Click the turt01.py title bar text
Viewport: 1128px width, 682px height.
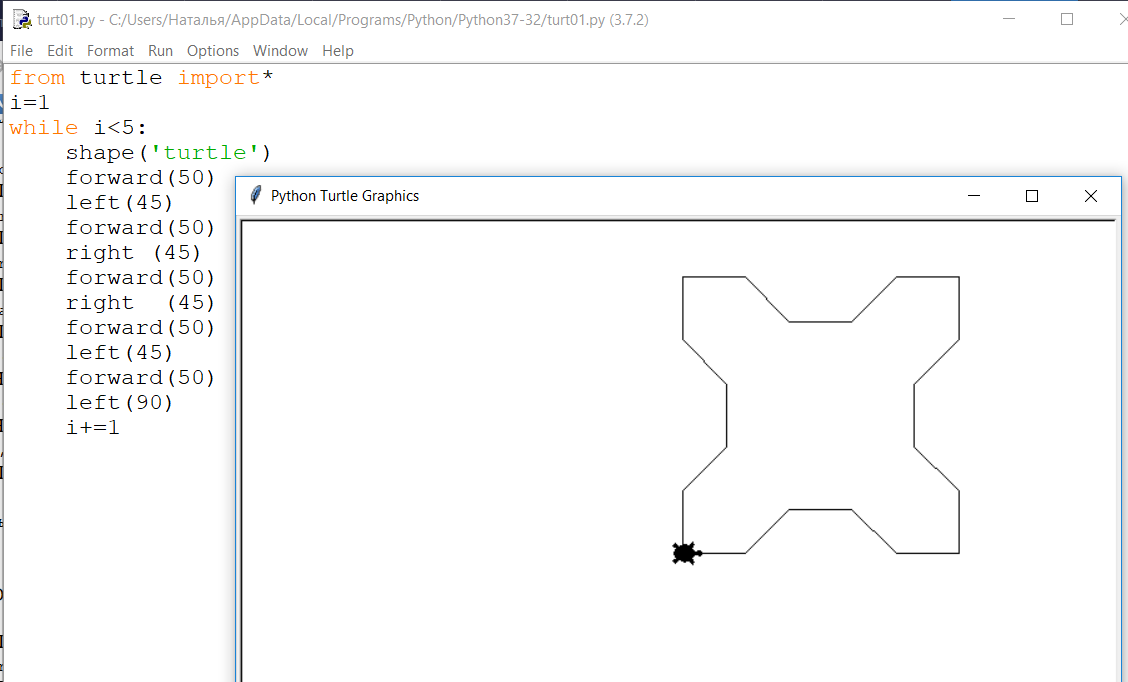click(x=342, y=19)
